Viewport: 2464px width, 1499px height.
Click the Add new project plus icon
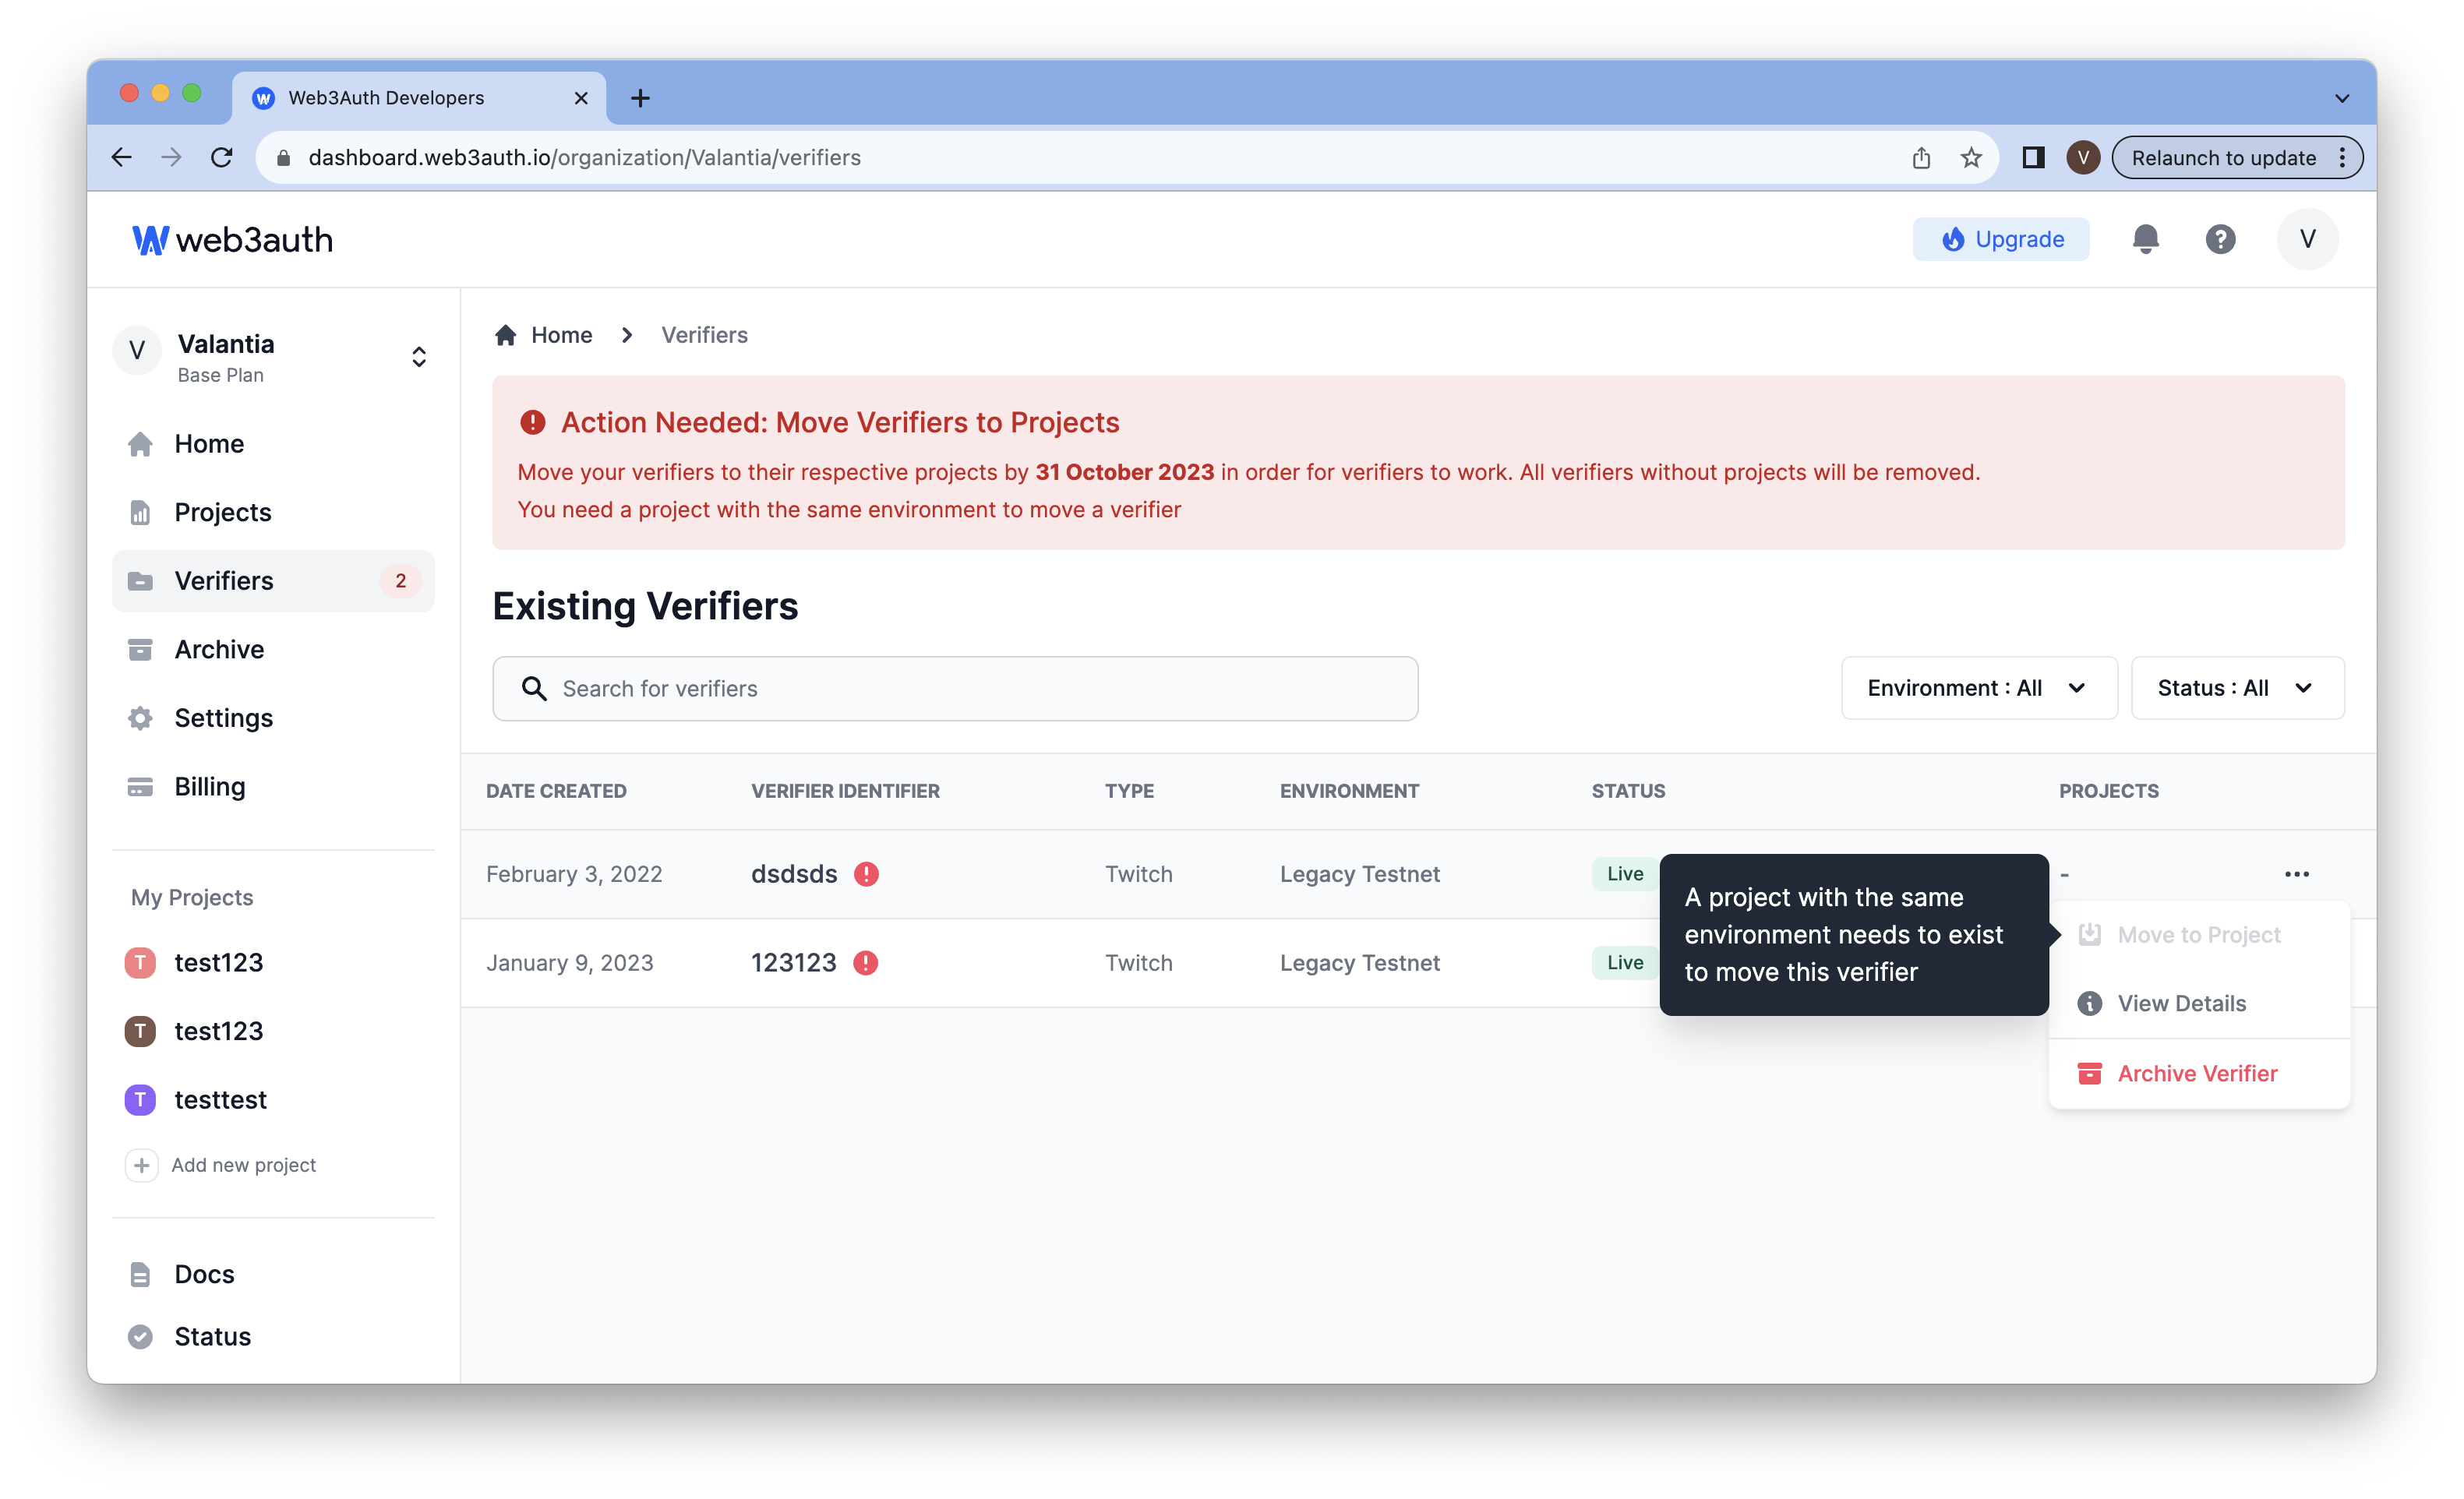tap(141, 1165)
